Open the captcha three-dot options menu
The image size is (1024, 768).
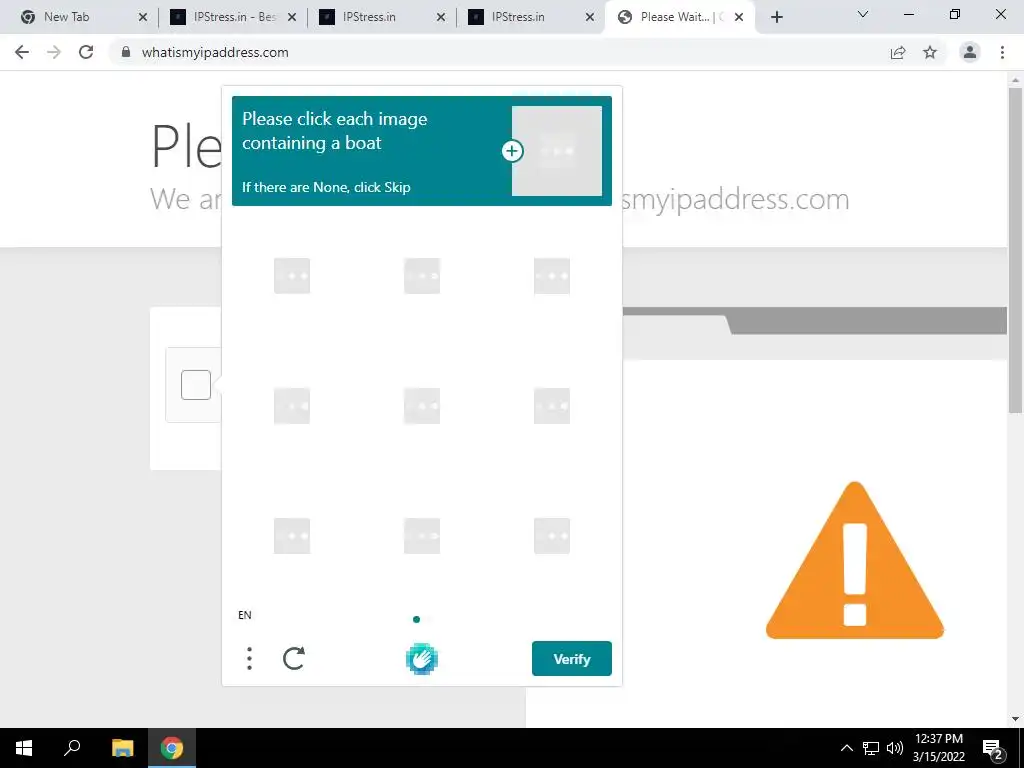249,658
